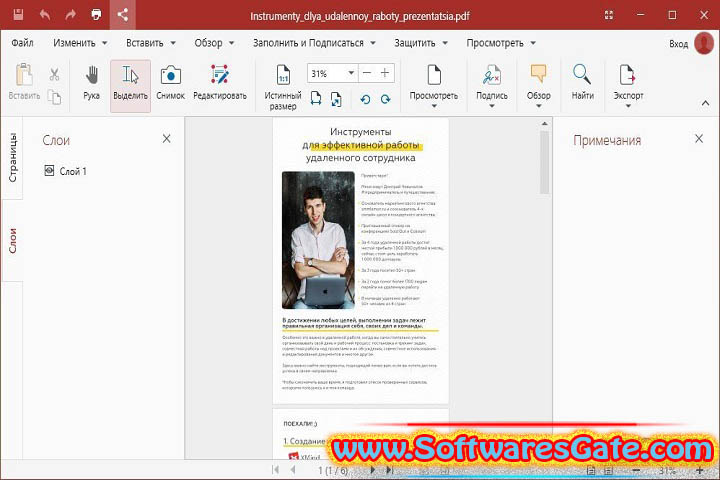
Task: Undo the last action
Action: [45, 15]
